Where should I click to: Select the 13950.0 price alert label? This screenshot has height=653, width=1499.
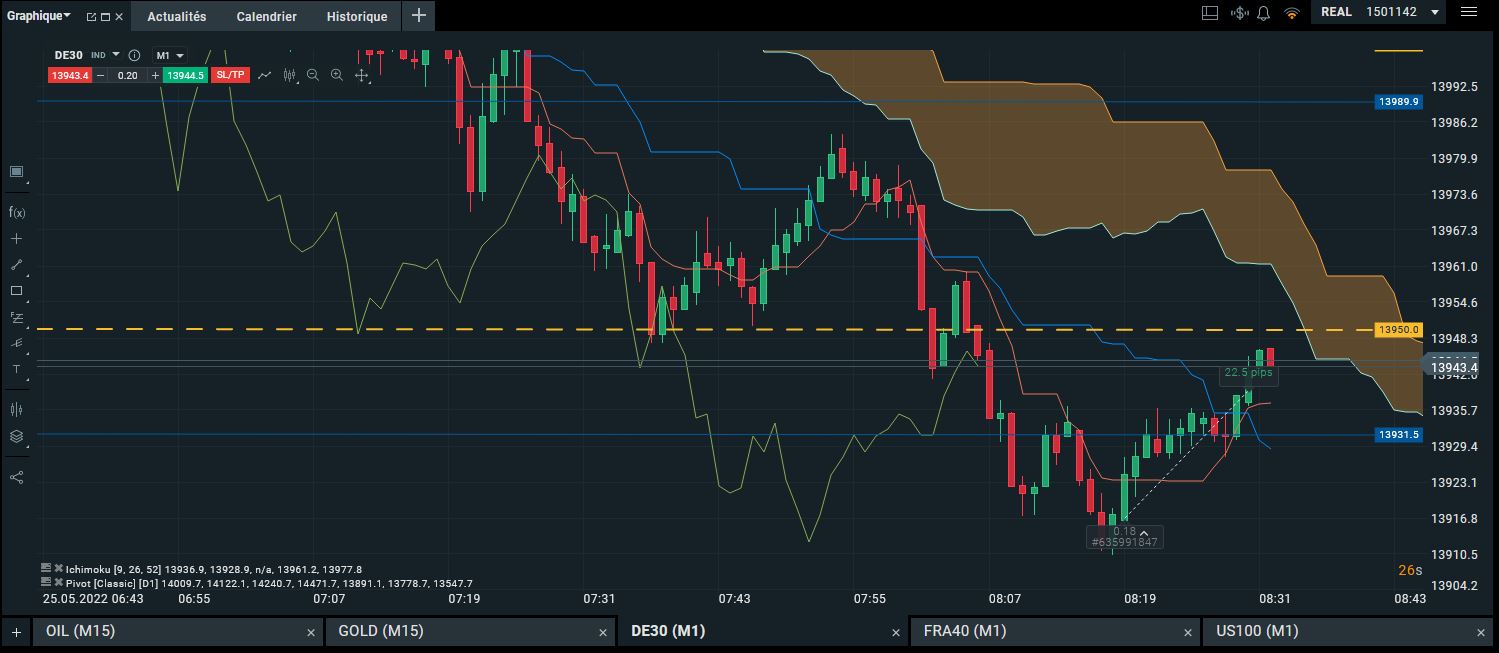[1398, 329]
